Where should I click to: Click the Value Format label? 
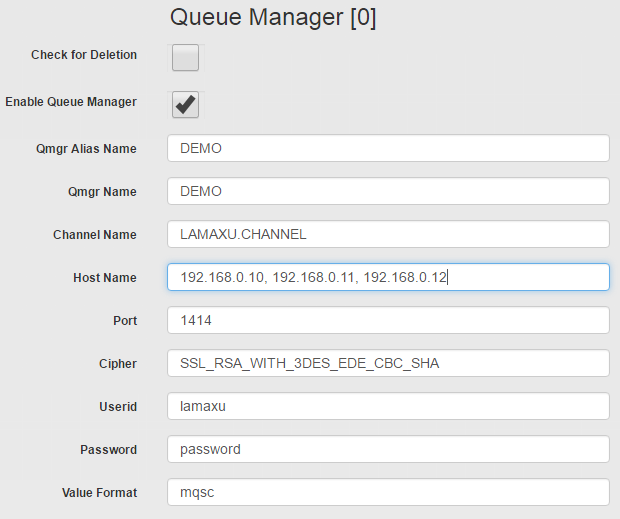point(99,493)
